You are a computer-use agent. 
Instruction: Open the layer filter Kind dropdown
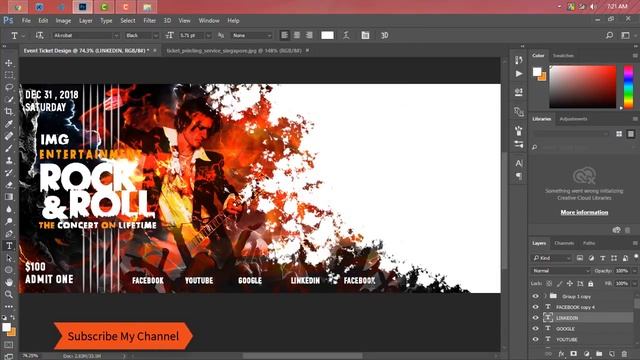(x=551, y=258)
